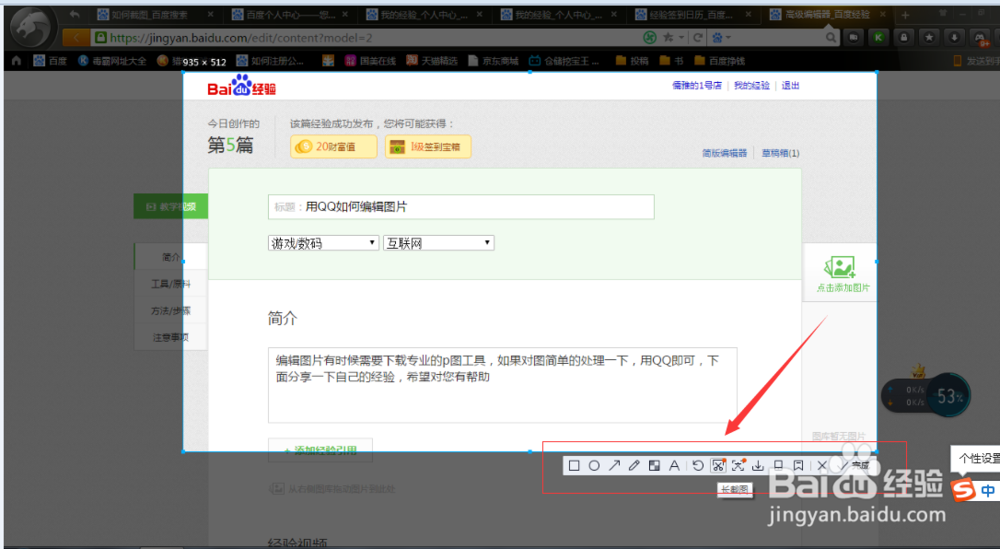Image resolution: width=1000 pixels, height=549 pixels.
Task: Select the rectangle drawing tool in screenshot toolbar
Action: tap(574, 465)
